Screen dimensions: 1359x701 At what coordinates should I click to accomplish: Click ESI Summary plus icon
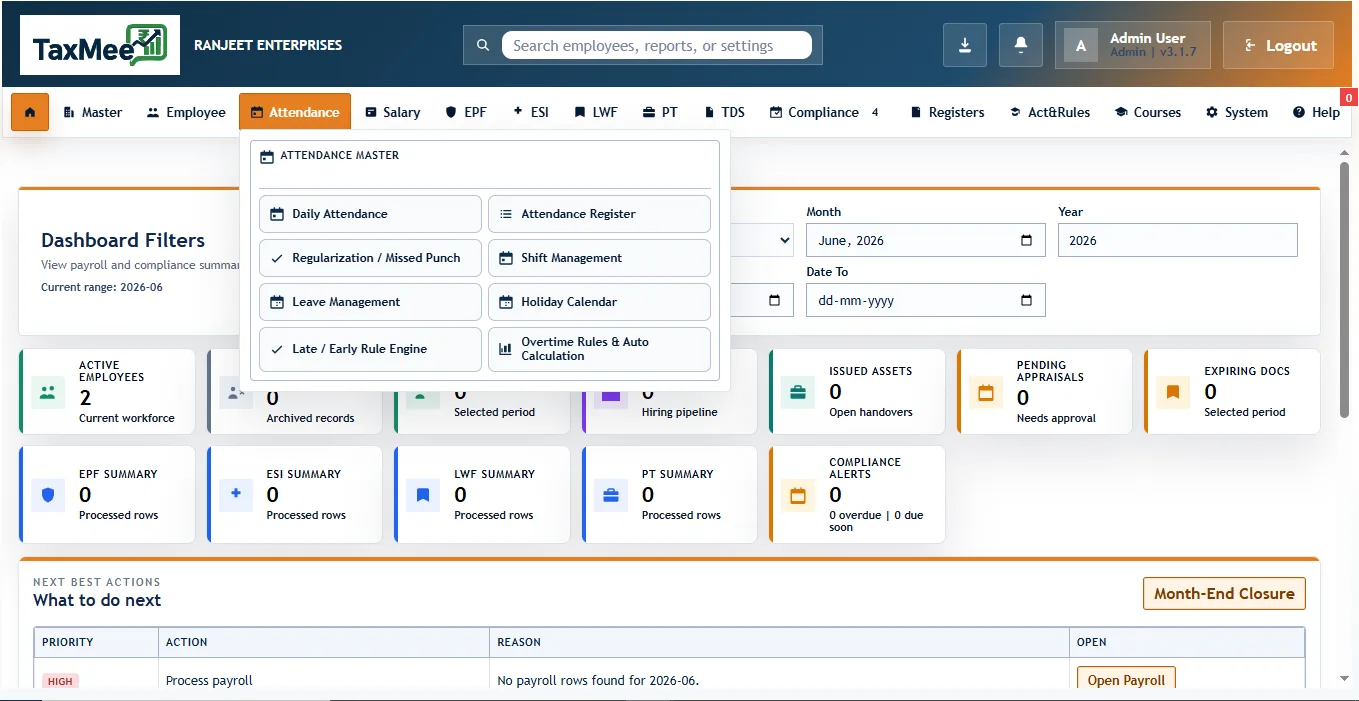[236, 495]
